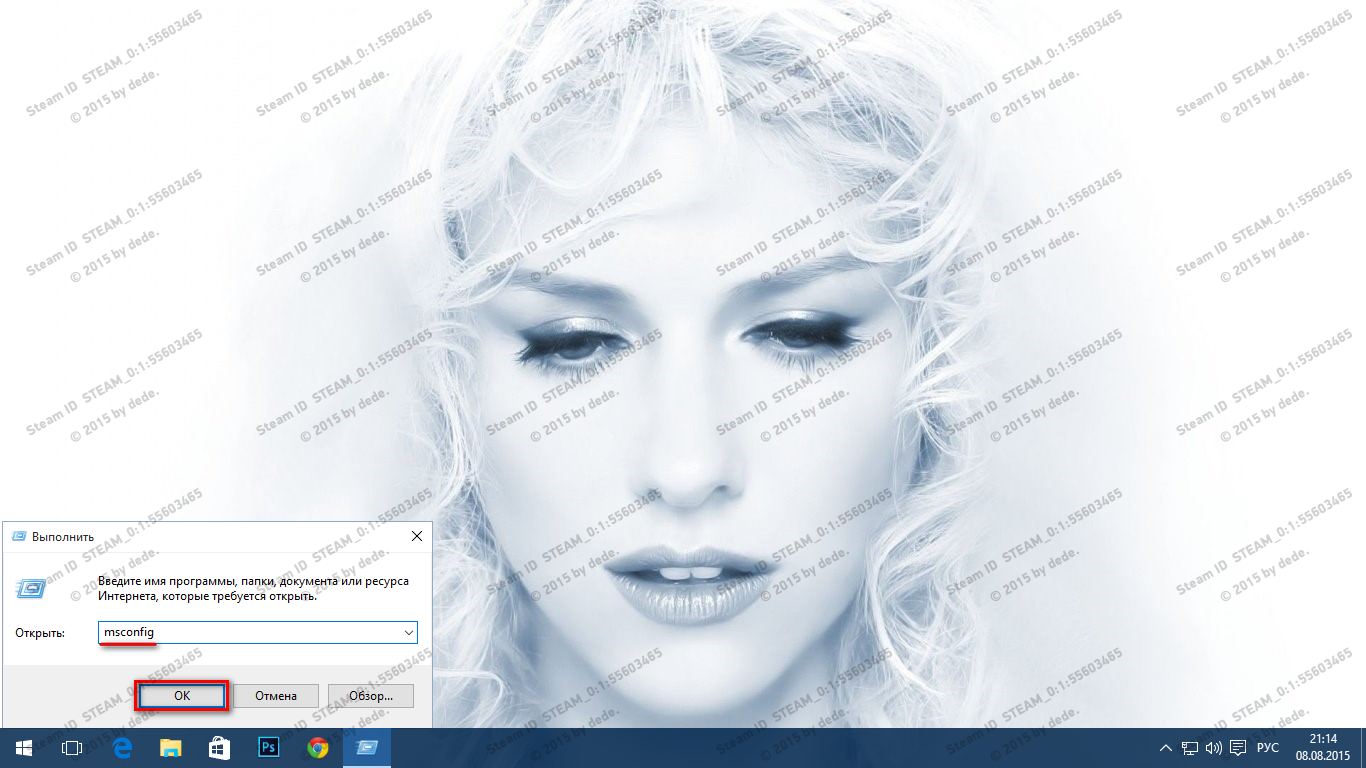Close the Выполнить dialog
This screenshot has width=1366, height=768.
coord(417,537)
